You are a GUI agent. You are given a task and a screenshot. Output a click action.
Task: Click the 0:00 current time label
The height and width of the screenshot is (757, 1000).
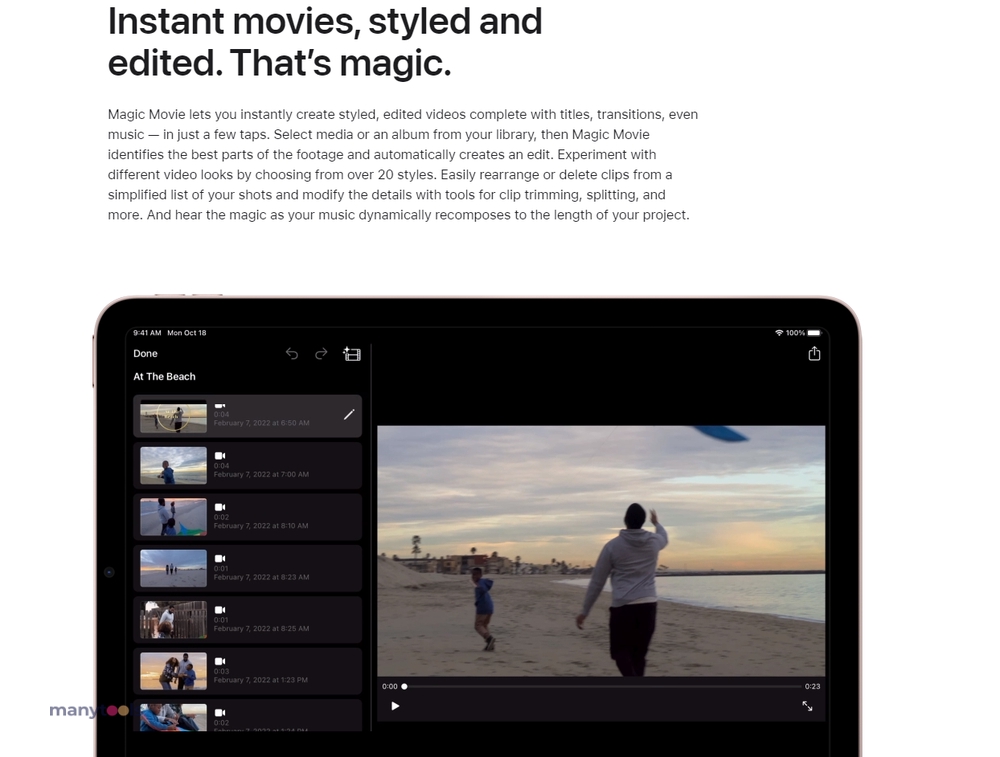click(390, 686)
